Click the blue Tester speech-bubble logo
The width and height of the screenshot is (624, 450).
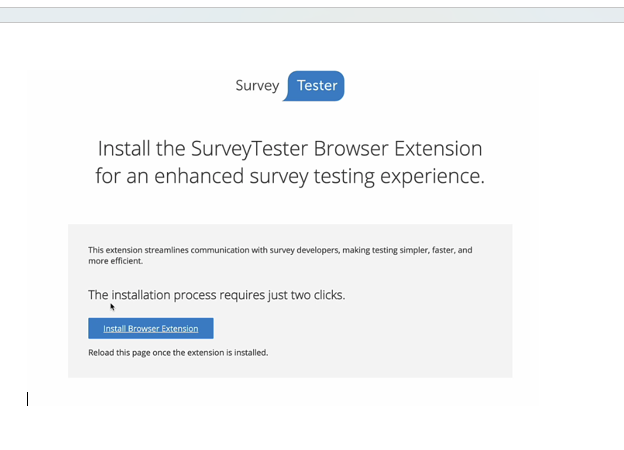click(x=314, y=86)
